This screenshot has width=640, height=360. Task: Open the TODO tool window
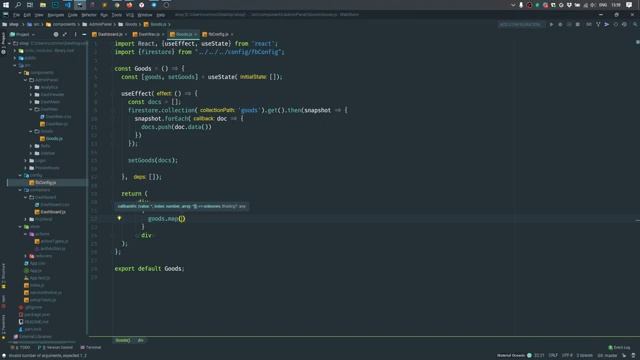pyautogui.click(x=20, y=348)
